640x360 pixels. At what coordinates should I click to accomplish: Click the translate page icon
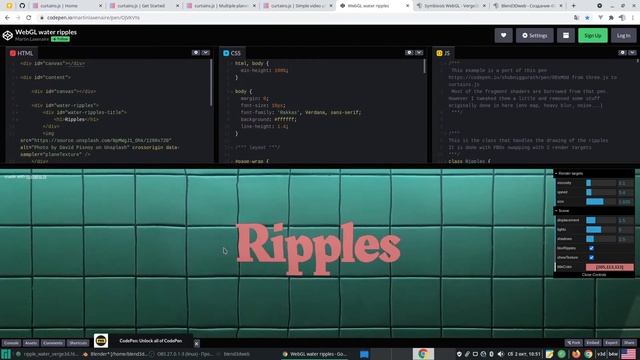576,18
